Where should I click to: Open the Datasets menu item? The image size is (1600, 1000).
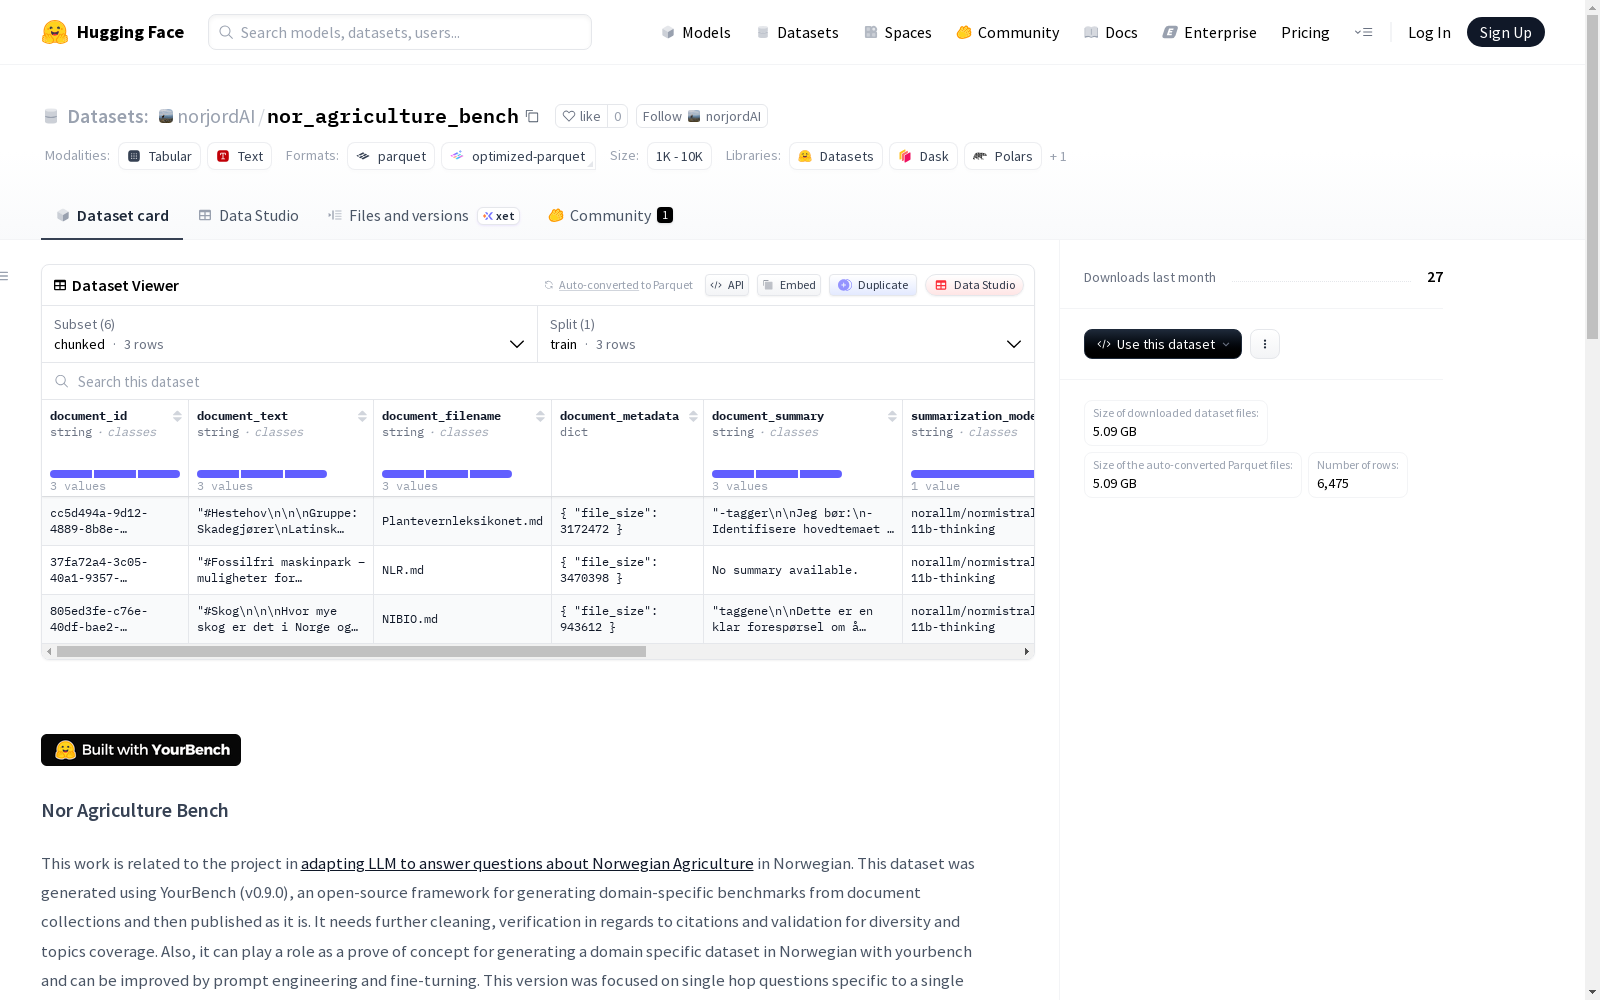tap(797, 32)
